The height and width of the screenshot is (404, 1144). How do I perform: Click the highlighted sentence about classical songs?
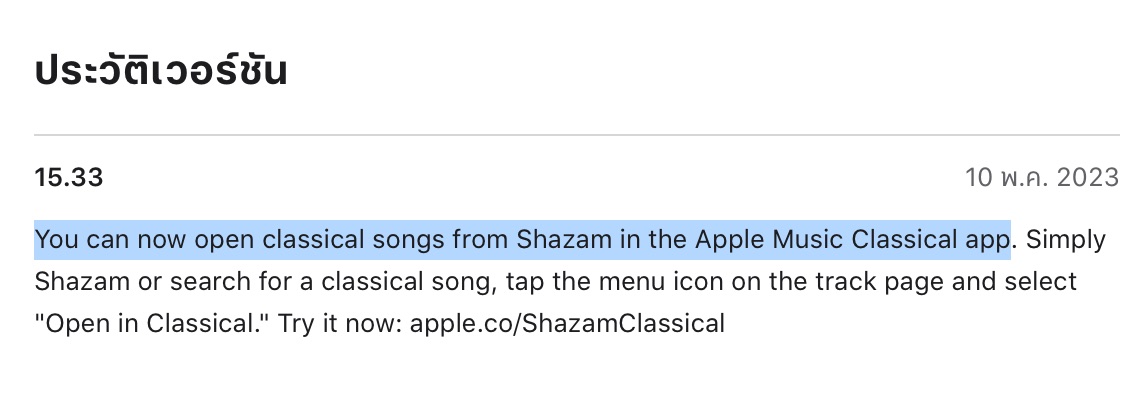(522, 240)
